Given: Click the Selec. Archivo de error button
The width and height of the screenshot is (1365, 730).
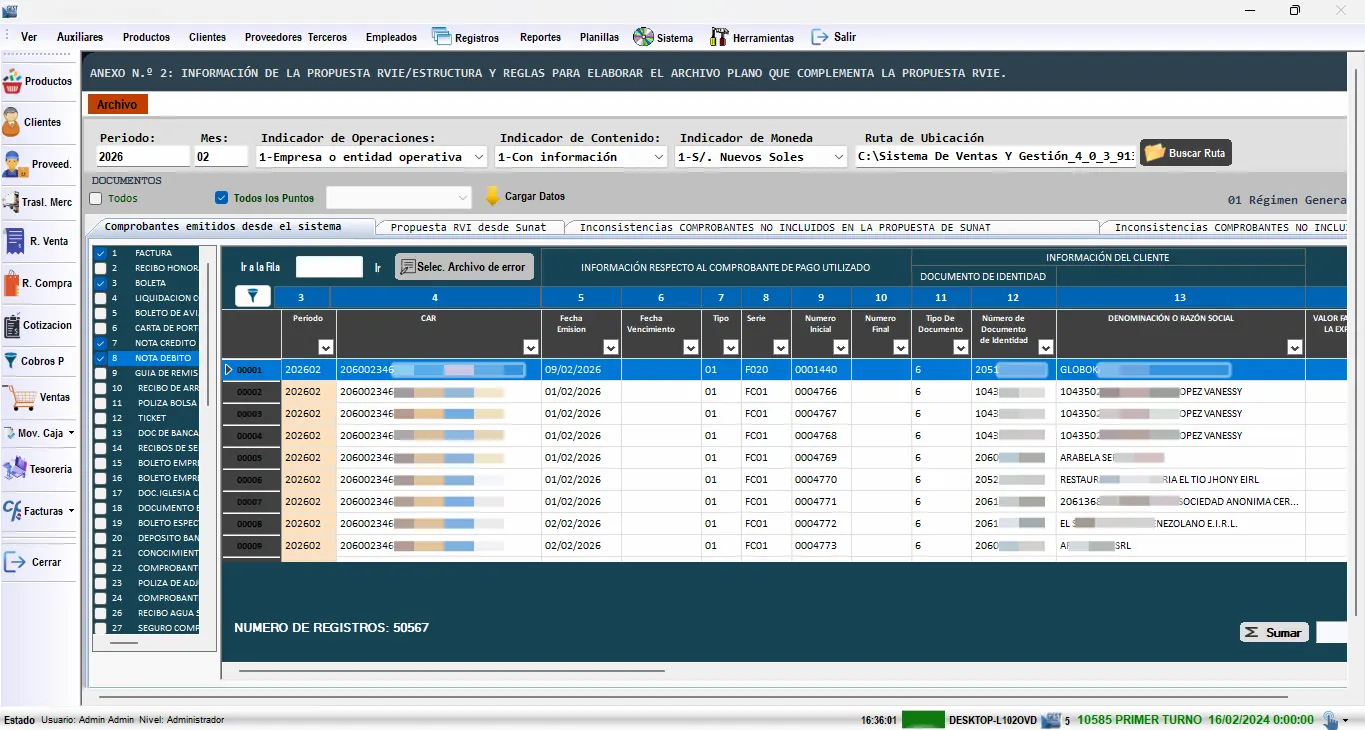Looking at the screenshot, I should click(x=465, y=267).
